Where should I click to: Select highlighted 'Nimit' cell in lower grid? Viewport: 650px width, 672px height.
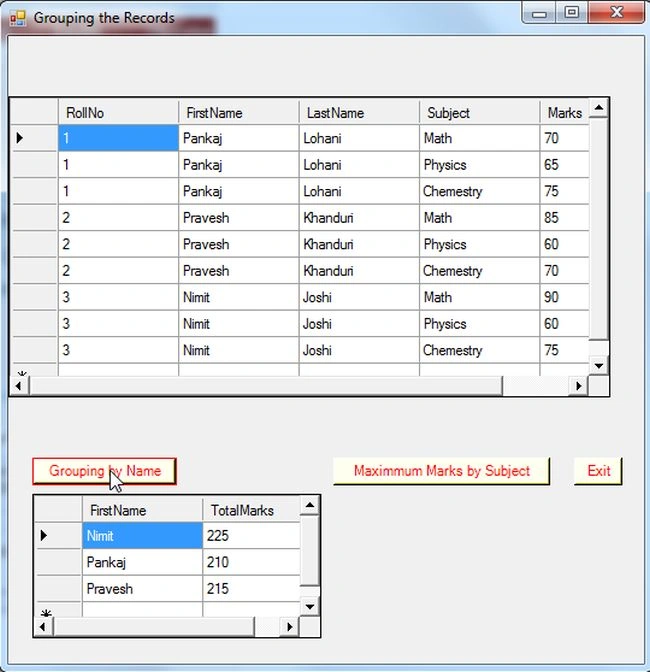click(142, 535)
